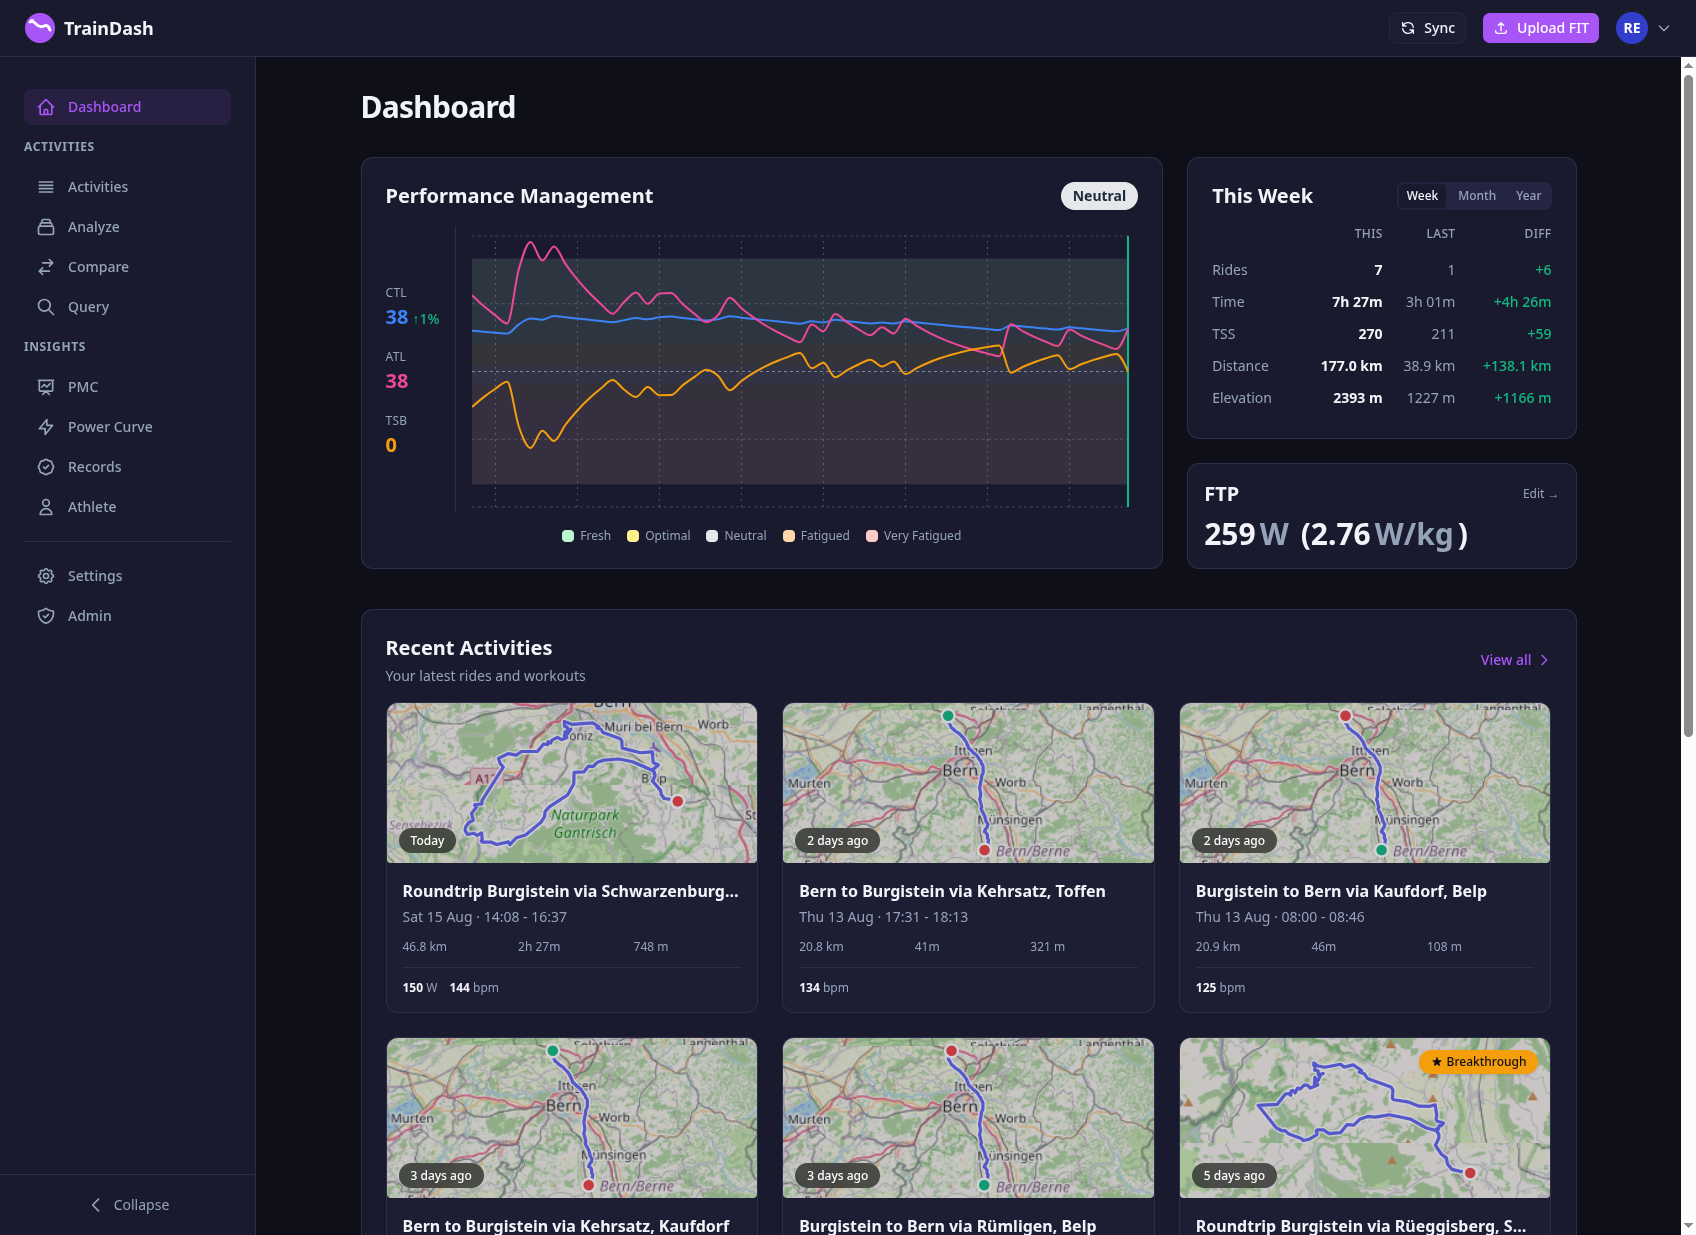The image size is (1696, 1235).
Task: Click the 259 W FTP value
Action: point(1246,534)
